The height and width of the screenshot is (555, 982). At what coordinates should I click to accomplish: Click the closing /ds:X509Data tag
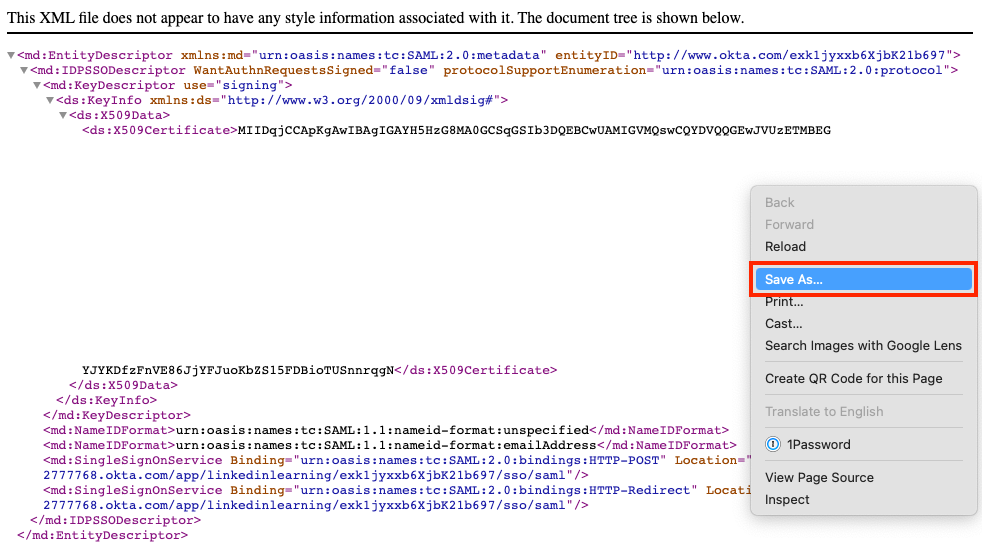pyautogui.click(x=123, y=386)
